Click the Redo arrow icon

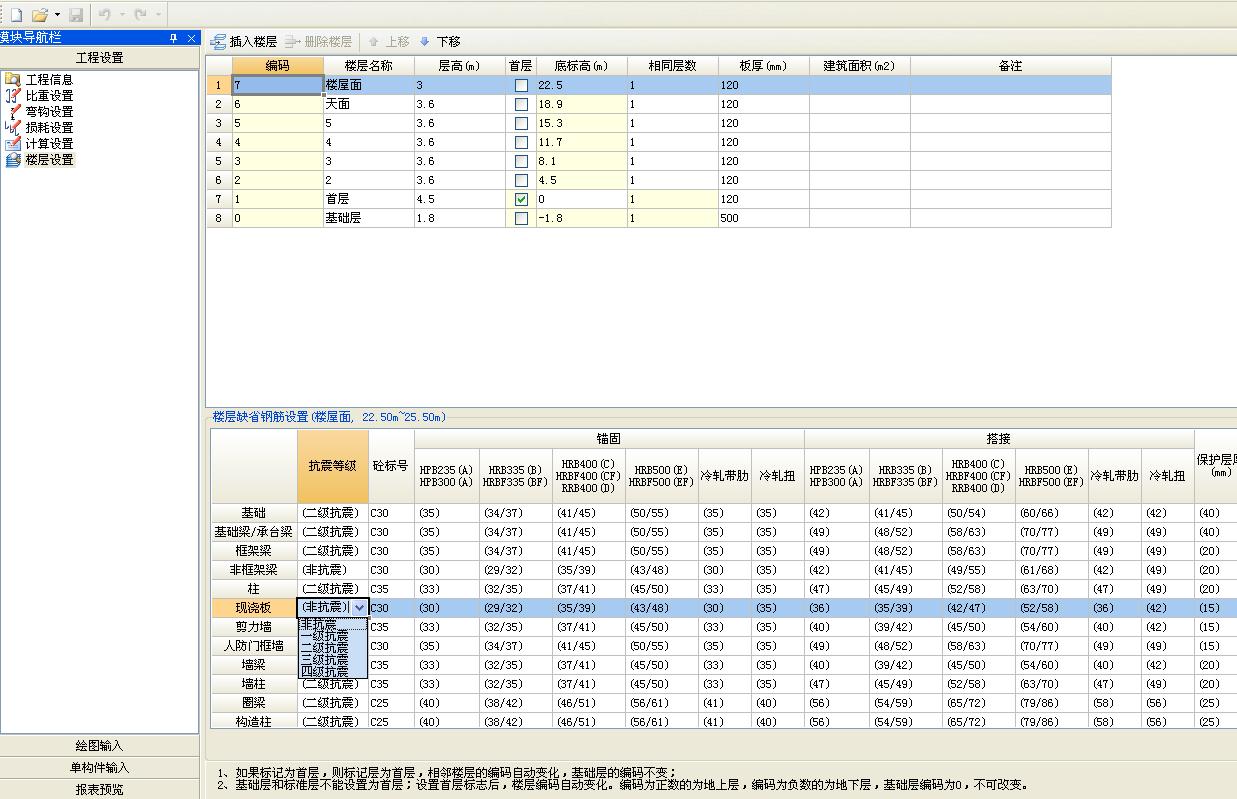coord(140,15)
